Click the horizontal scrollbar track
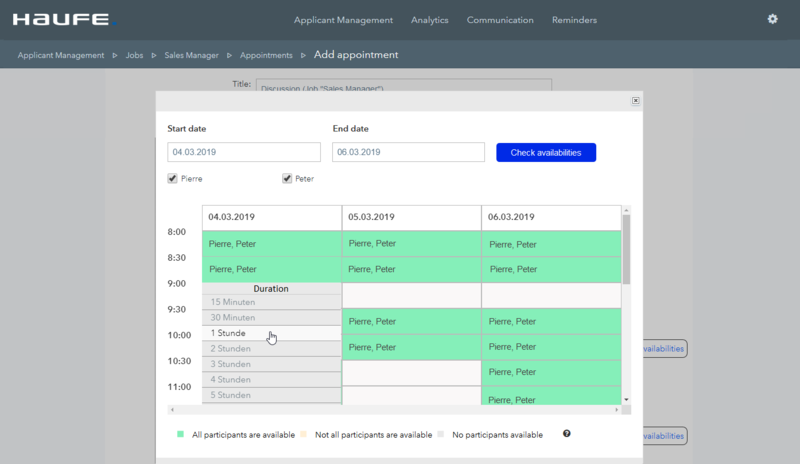This screenshot has height=464, width=800. tap(394, 409)
